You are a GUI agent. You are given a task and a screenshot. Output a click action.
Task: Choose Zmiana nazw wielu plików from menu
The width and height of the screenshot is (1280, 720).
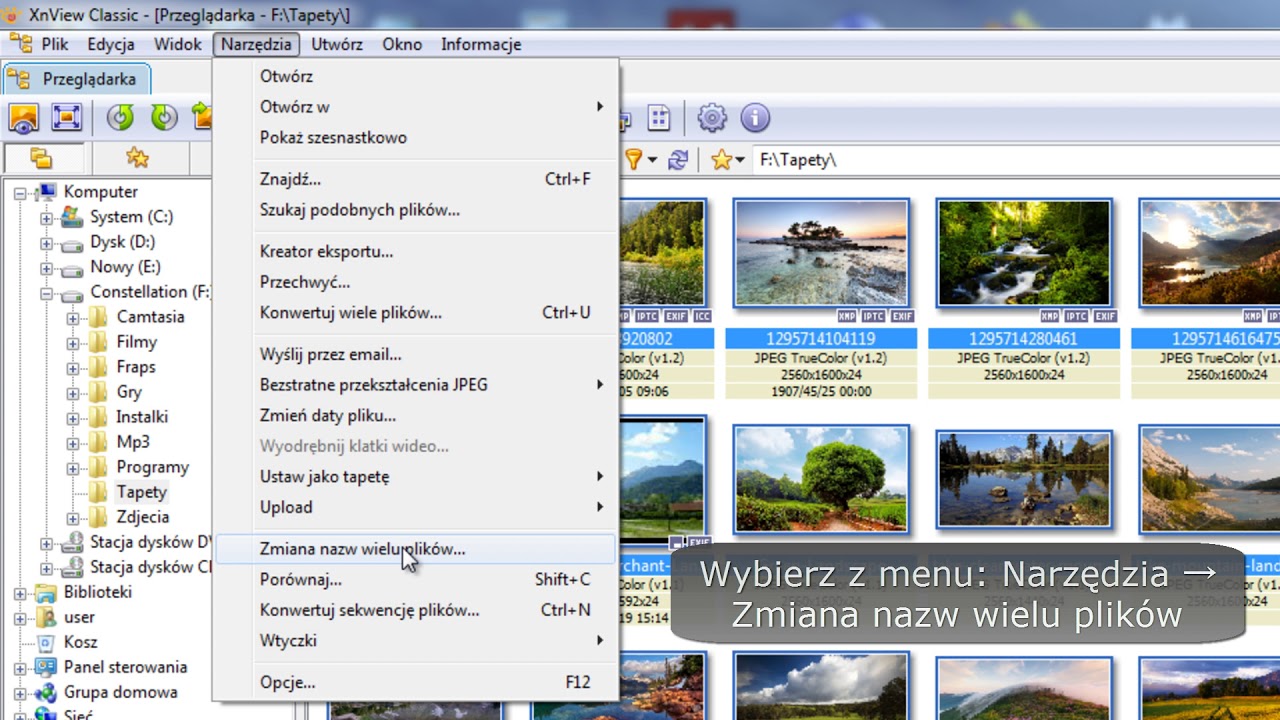(x=416, y=548)
